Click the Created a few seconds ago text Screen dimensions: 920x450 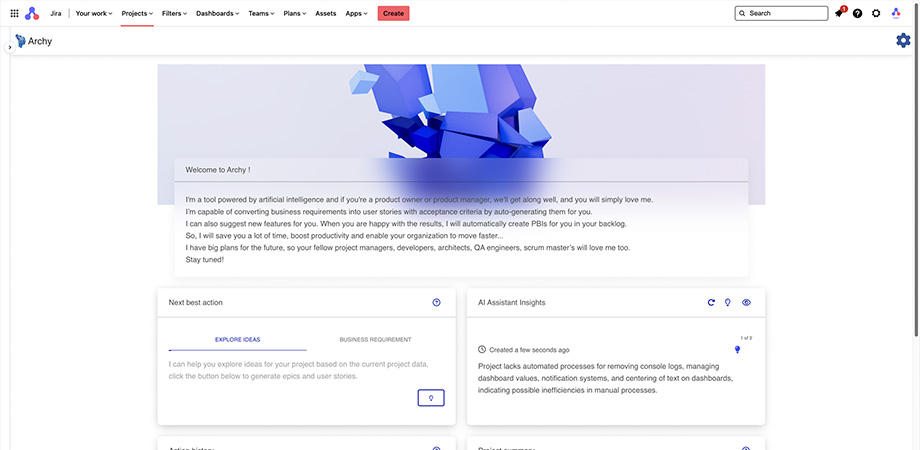tap(529, 350)
